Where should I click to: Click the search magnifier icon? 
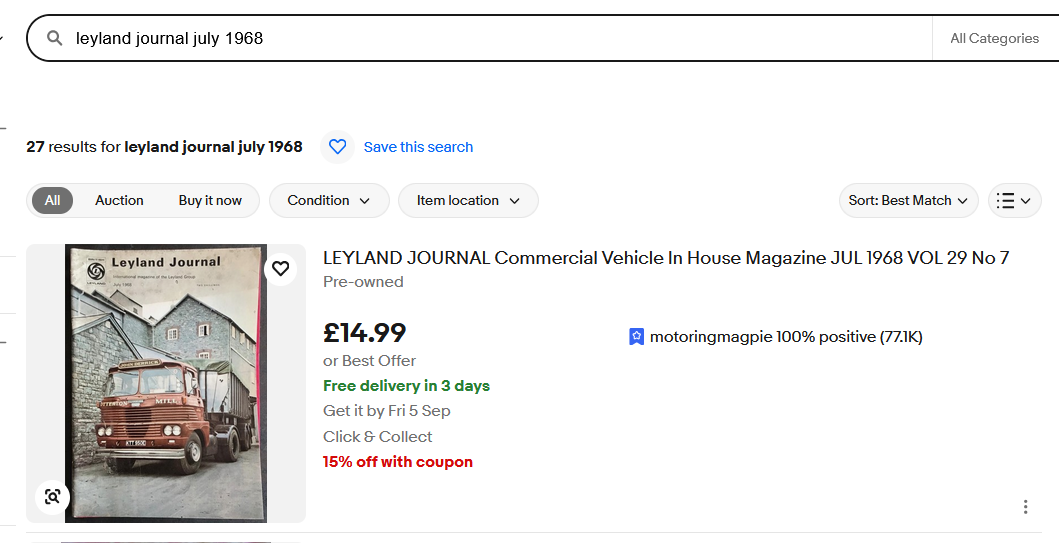coord(55,39)
